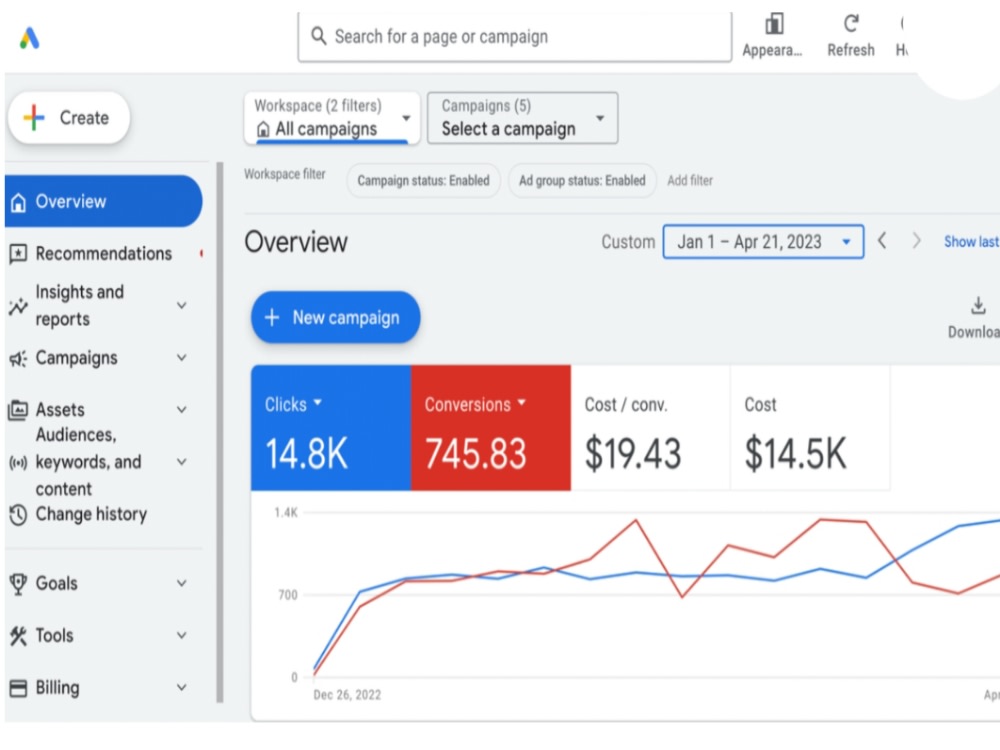The width and height of the screenshot is (1000, 750).
Task: Click the Dec 26, 2022 axis label
Action: click(x=347, y=695)
